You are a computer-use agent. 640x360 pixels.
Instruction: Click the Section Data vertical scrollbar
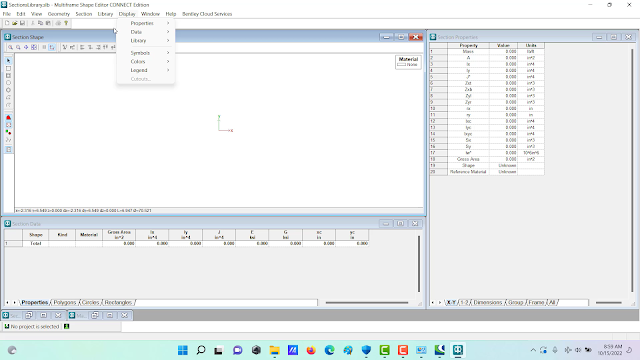(419, 264)
